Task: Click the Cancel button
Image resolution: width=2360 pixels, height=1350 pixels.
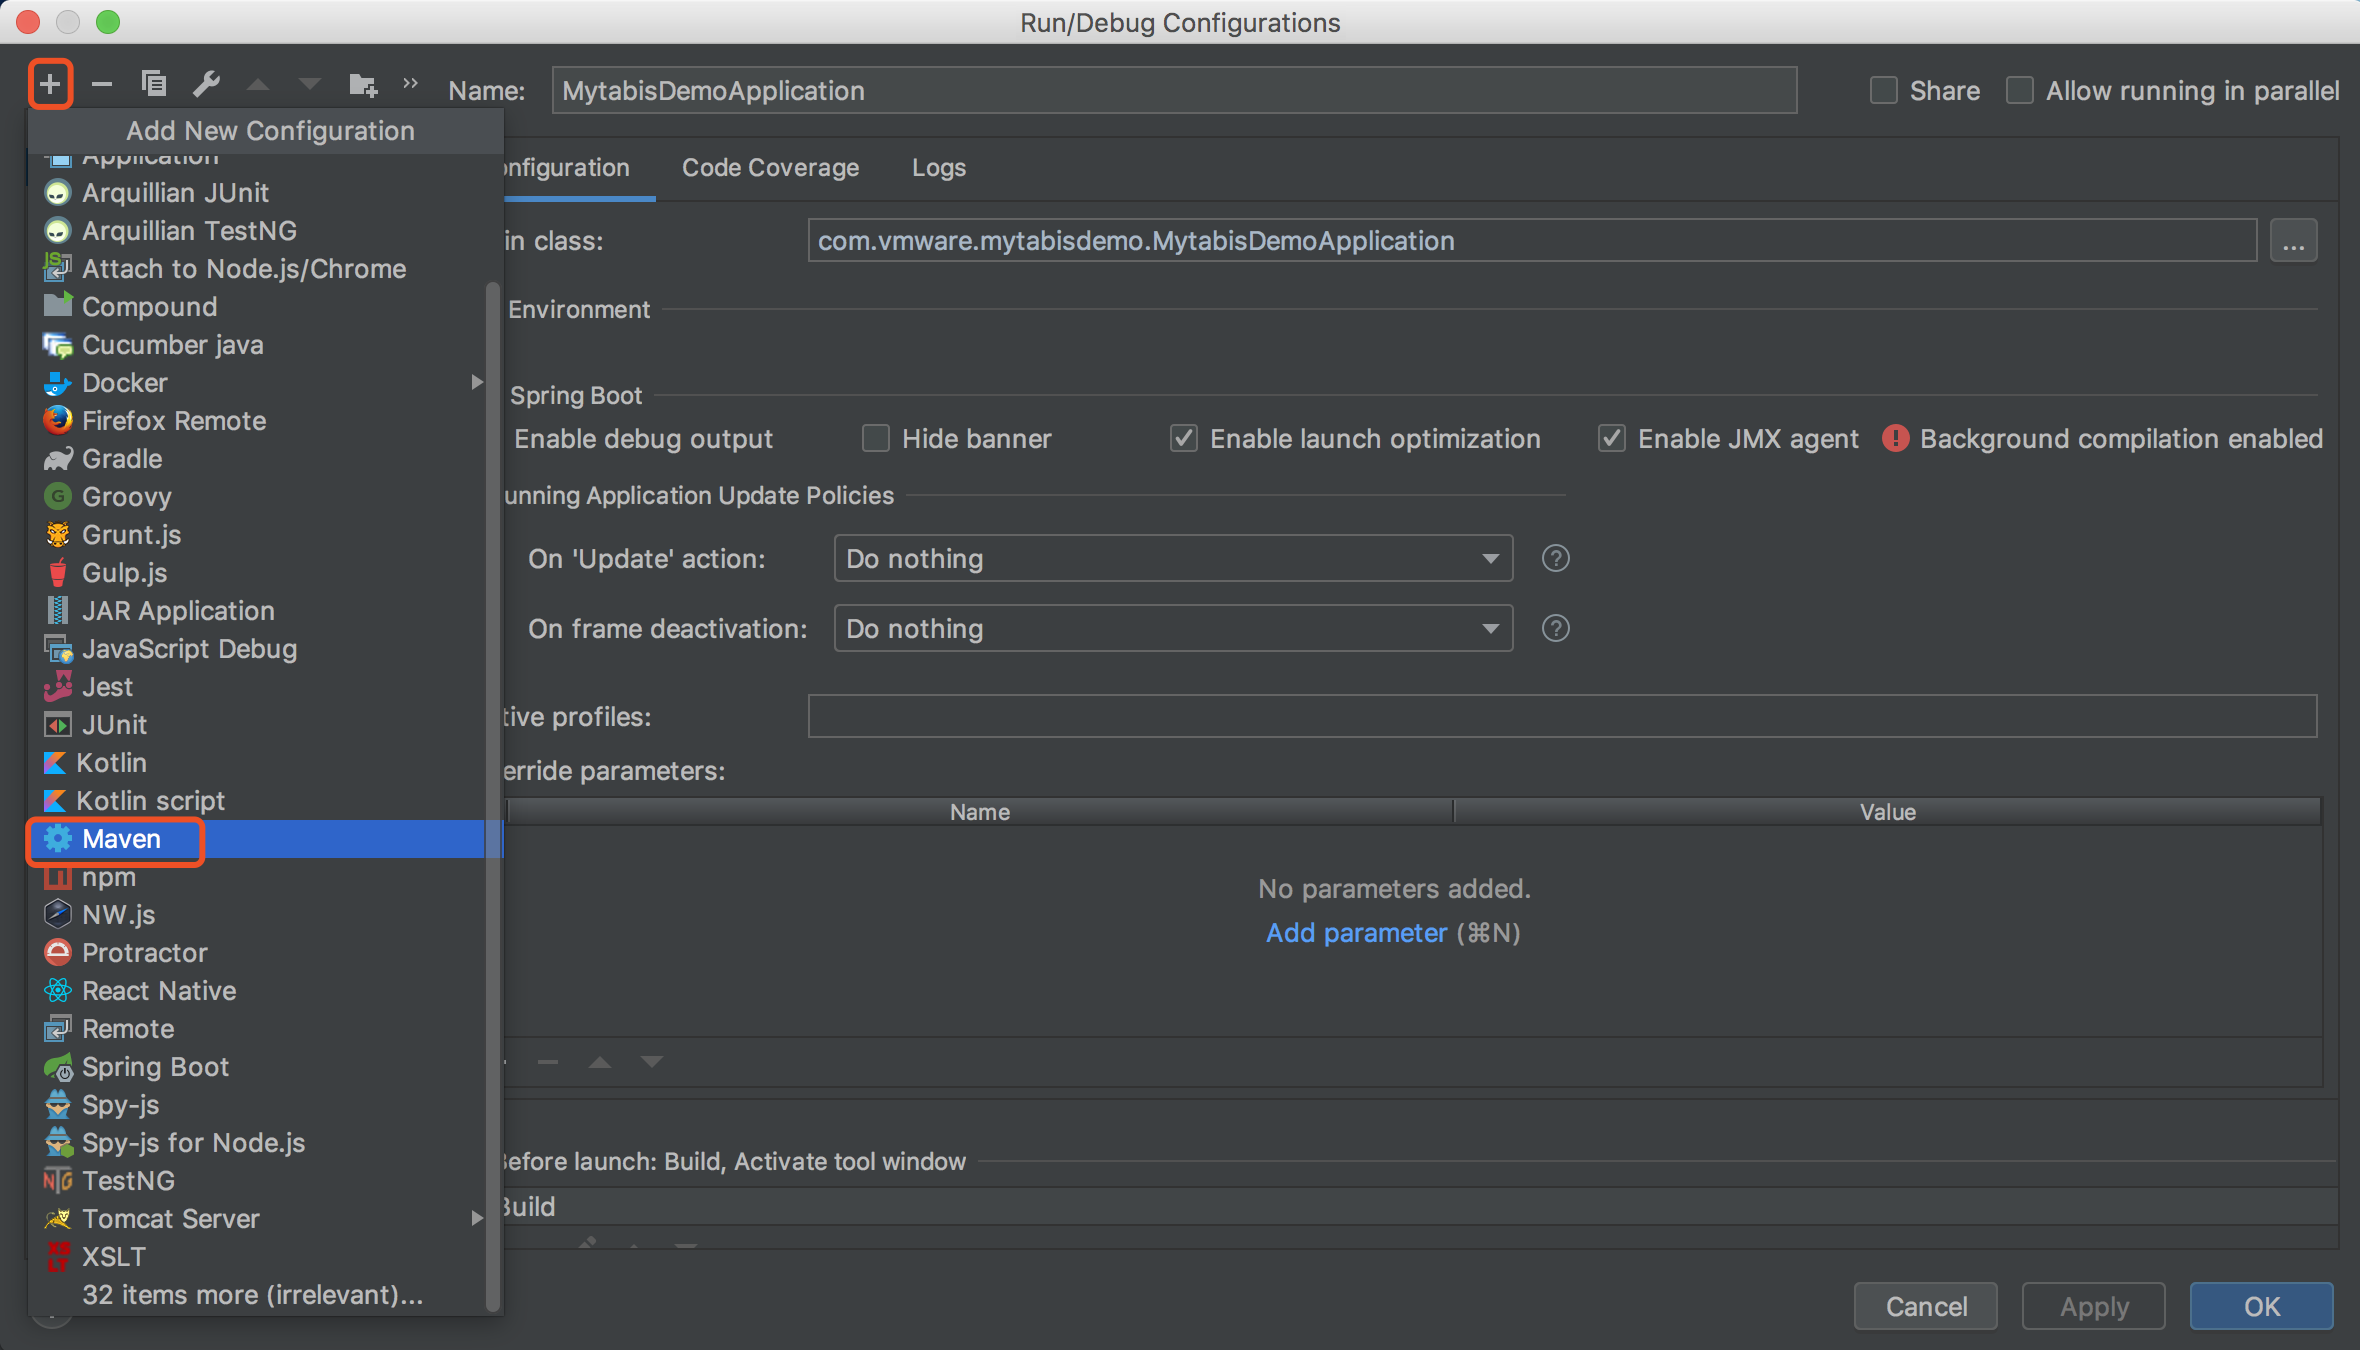Action: click(x=1926, y=1306)
